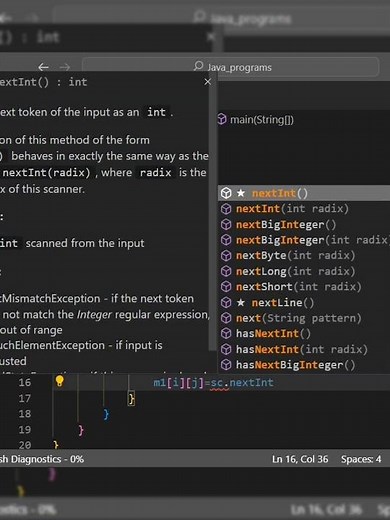Choose nextBigInteger(int radix) suggestion
Image resolution: width=390 pixels, height=520 pixels.
pos(304,240)
